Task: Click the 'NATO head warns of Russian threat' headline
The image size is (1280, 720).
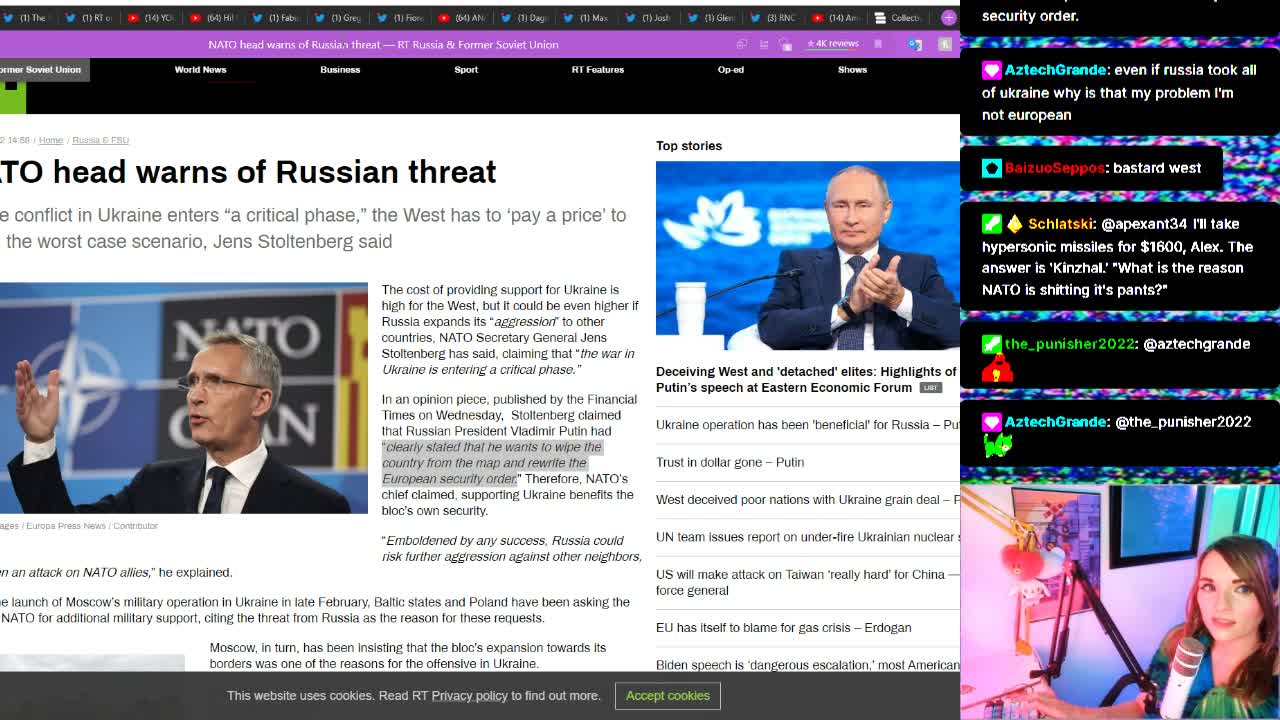Action: [x=248, y=172]
